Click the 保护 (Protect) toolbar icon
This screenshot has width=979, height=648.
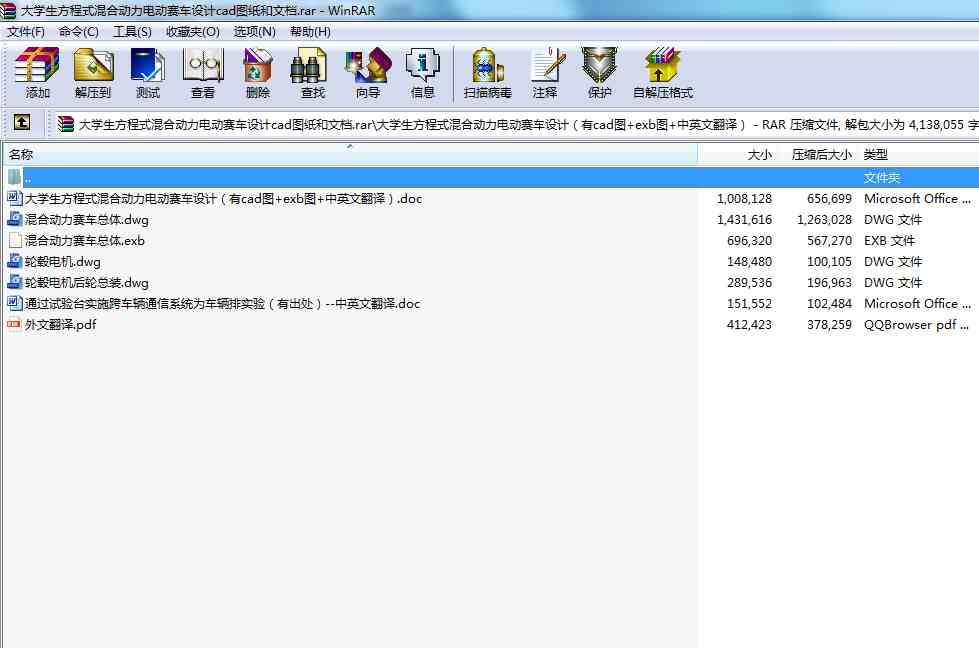pos(599,73)
